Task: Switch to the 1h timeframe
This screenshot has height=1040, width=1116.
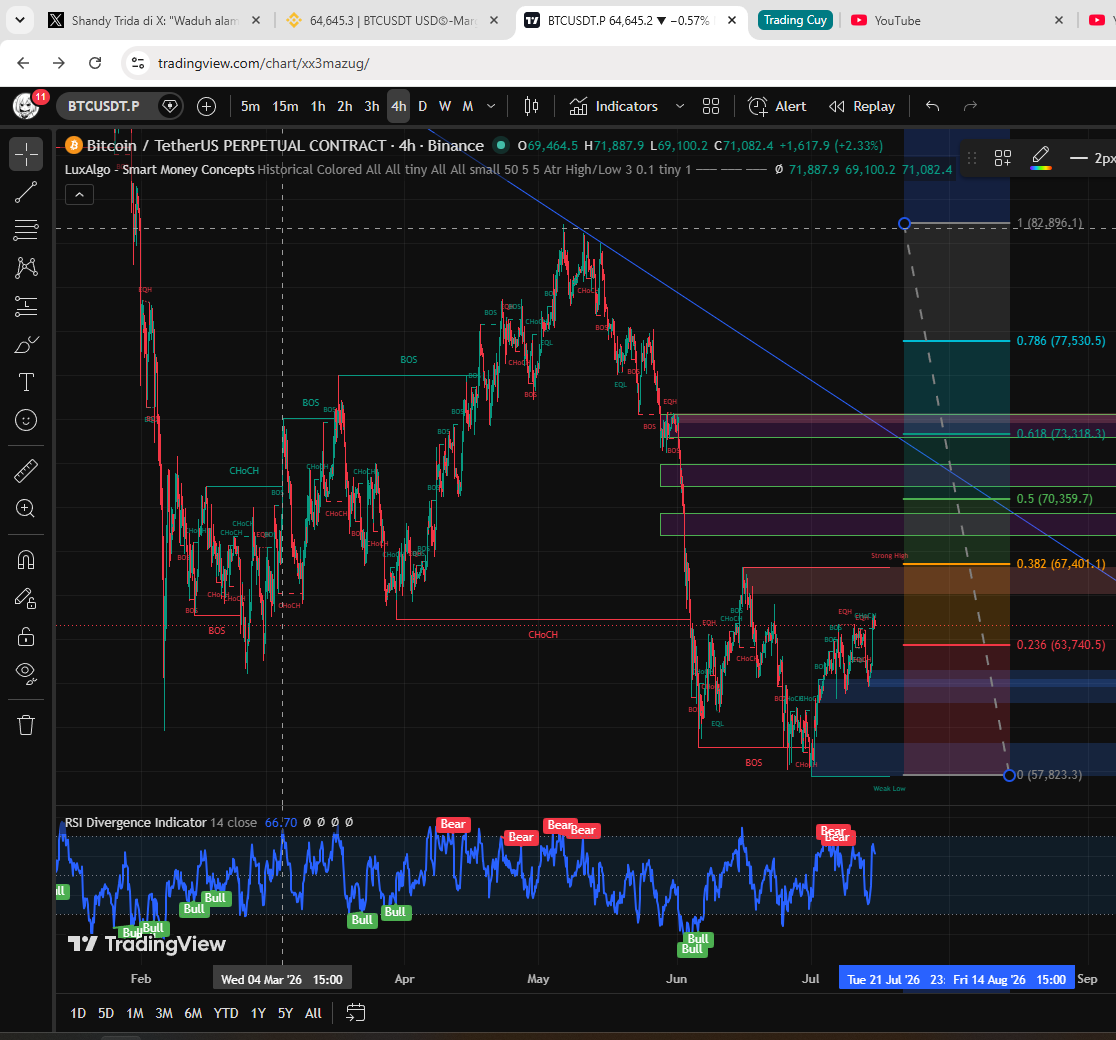Action: (x=318, y=106)
